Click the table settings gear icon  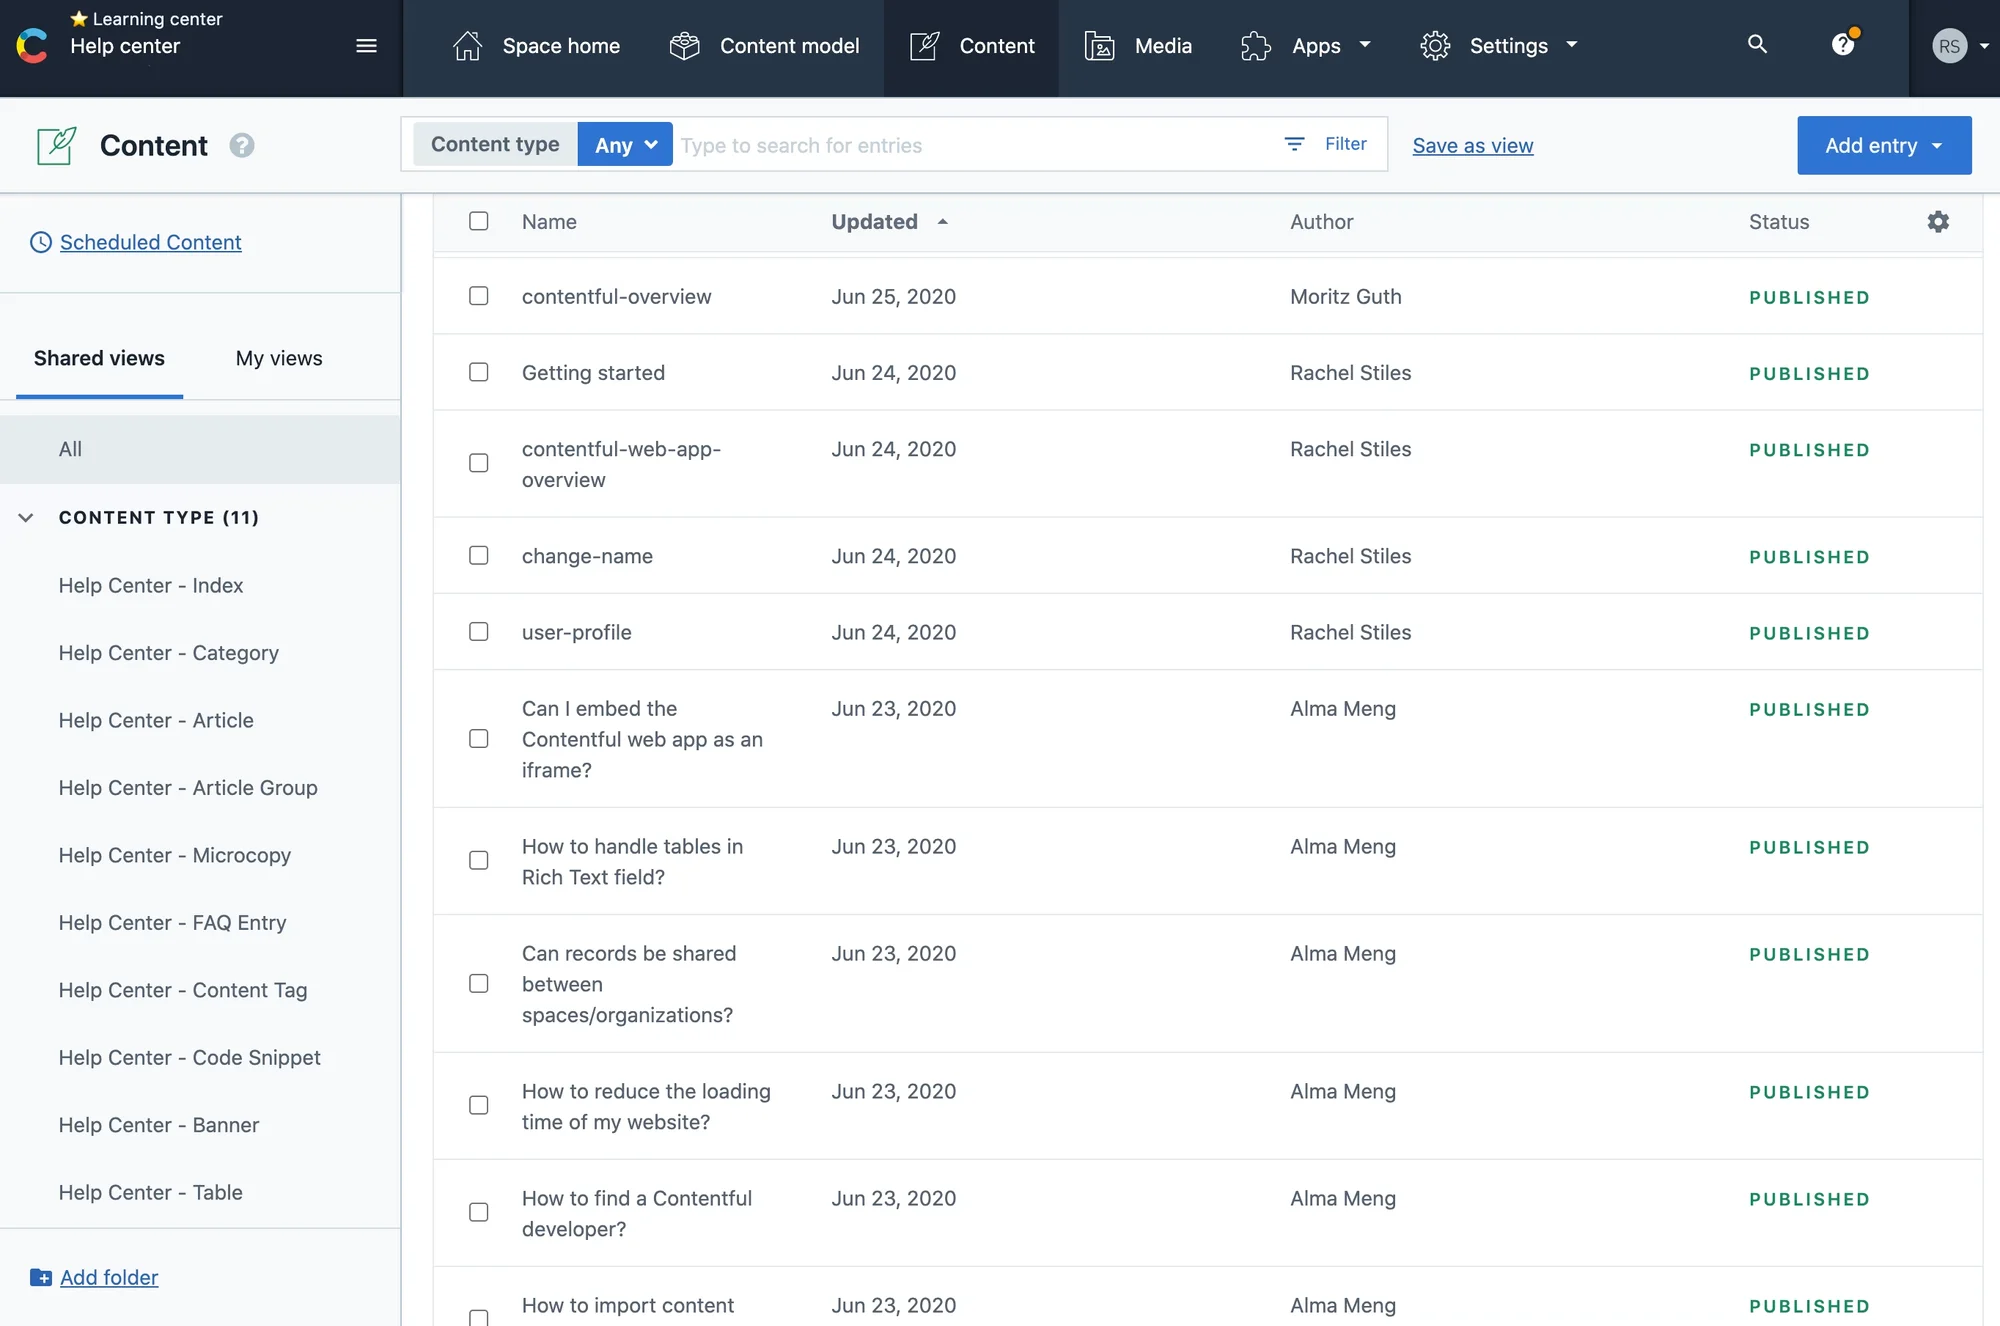click(1938, 222)
